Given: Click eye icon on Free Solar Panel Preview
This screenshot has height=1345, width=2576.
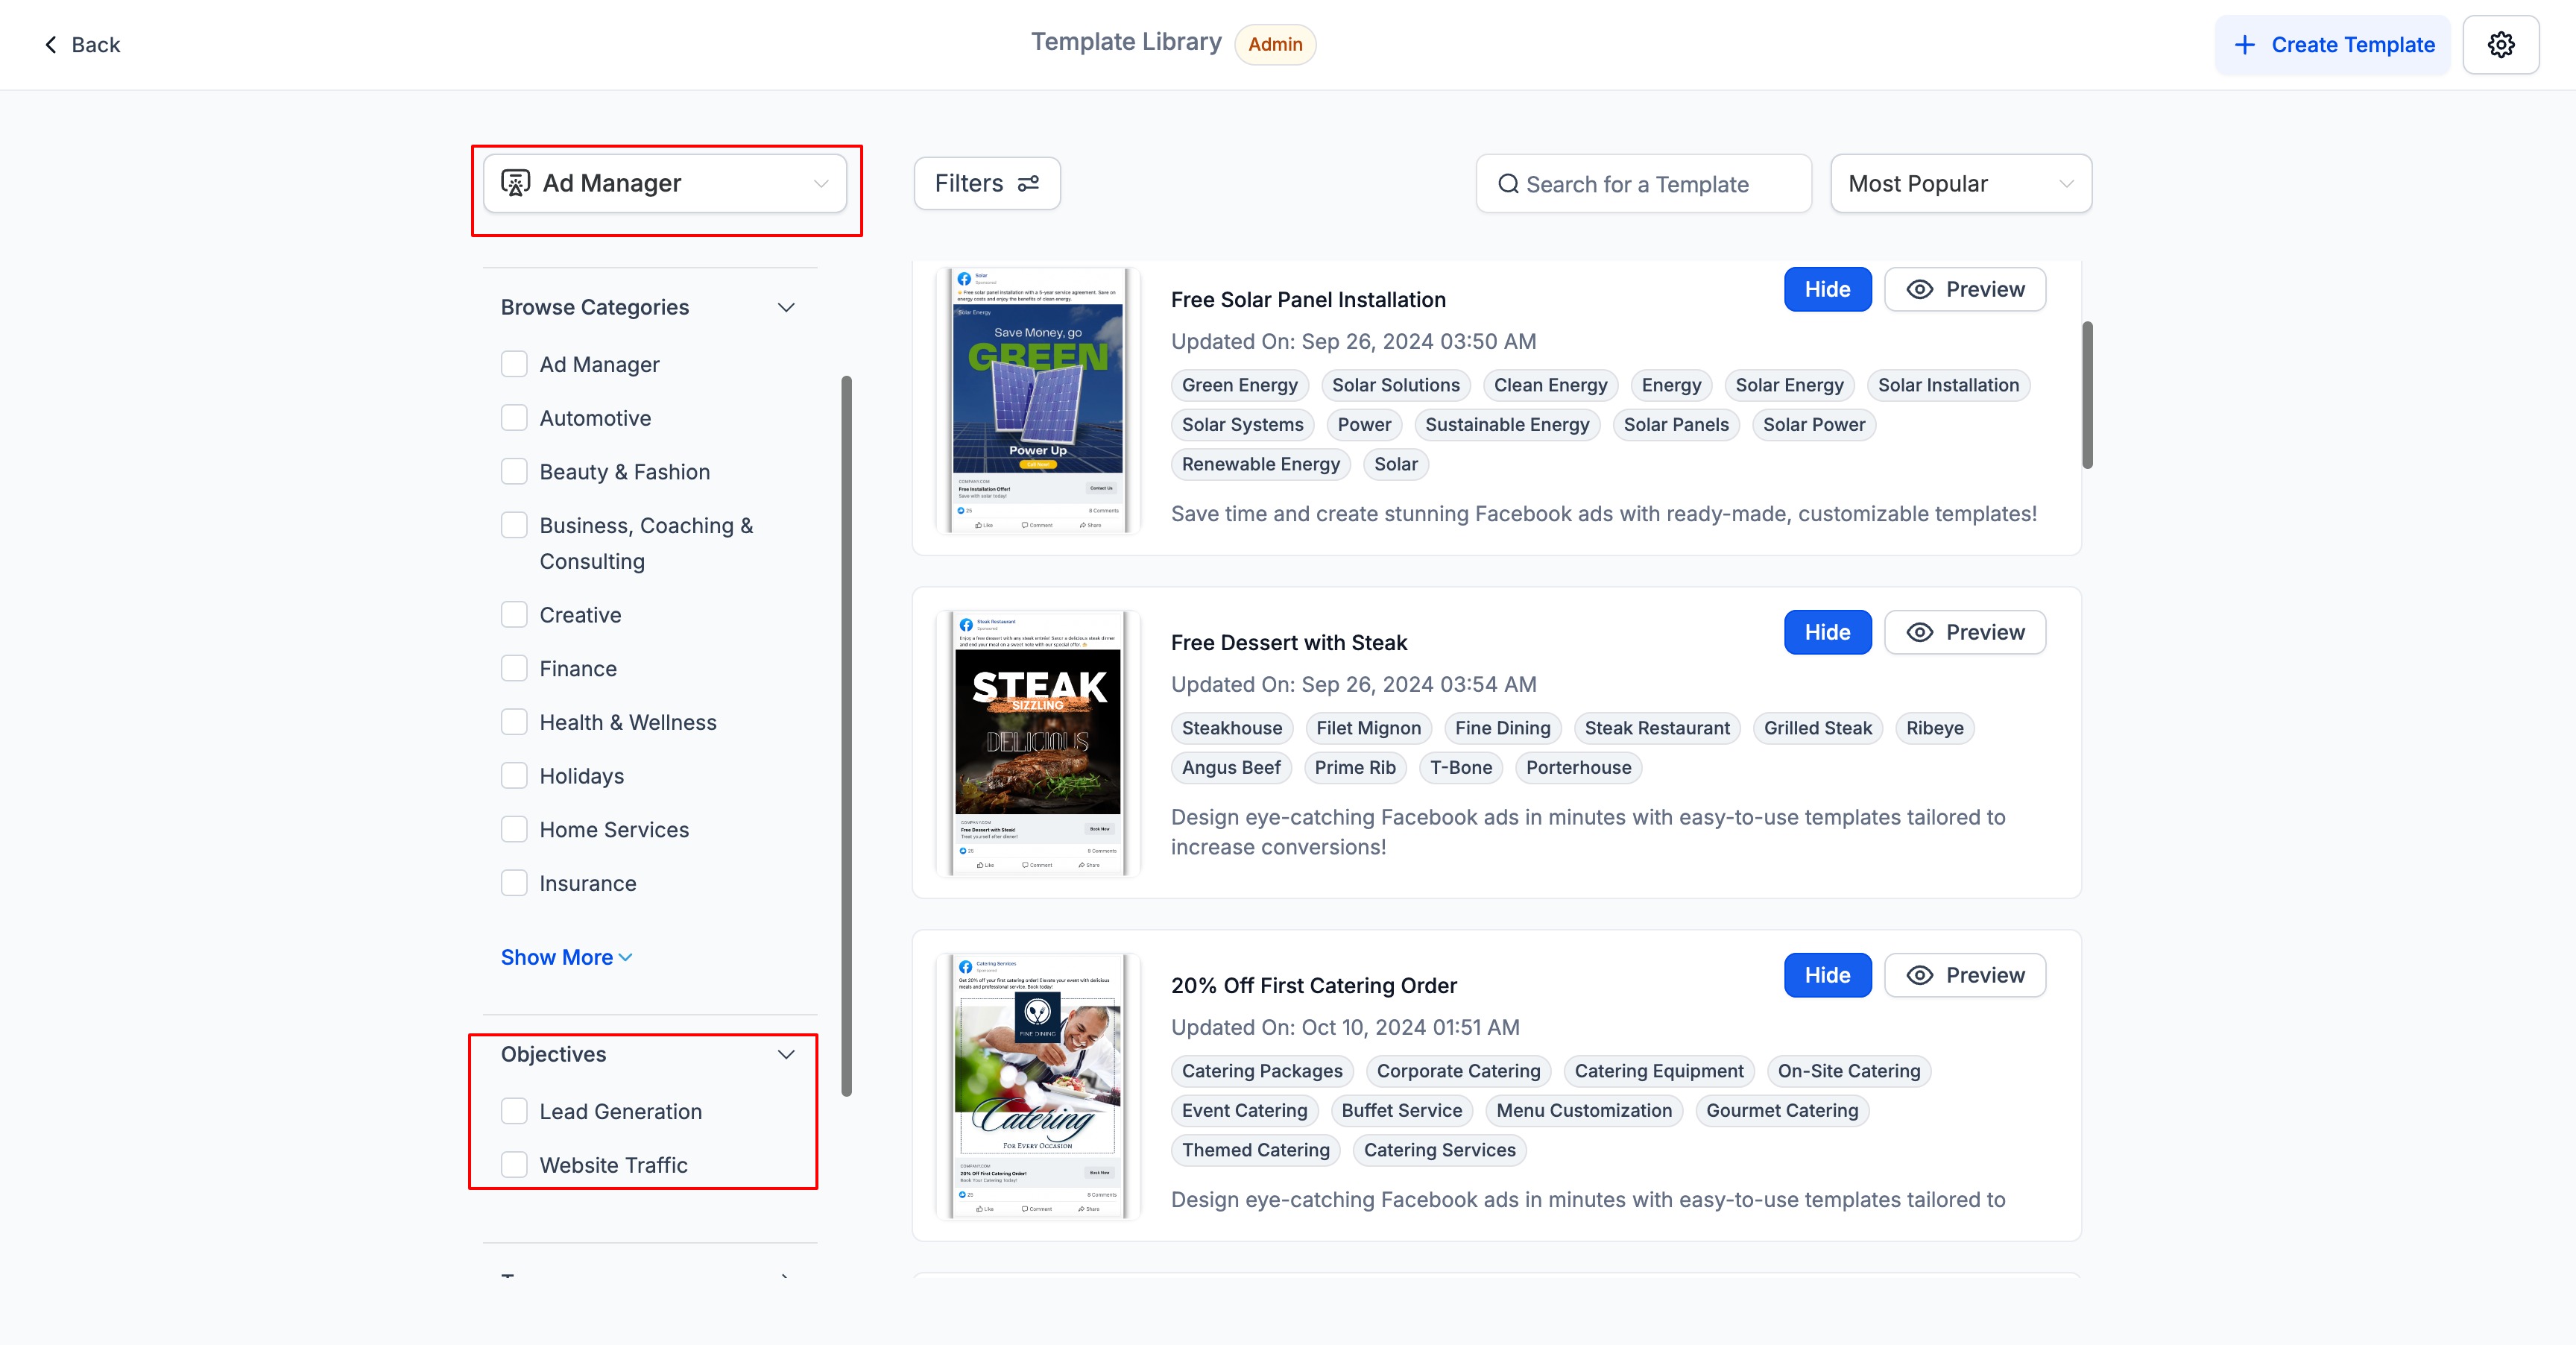Looking at the screenshot, I should click(x=1919, y=289).
